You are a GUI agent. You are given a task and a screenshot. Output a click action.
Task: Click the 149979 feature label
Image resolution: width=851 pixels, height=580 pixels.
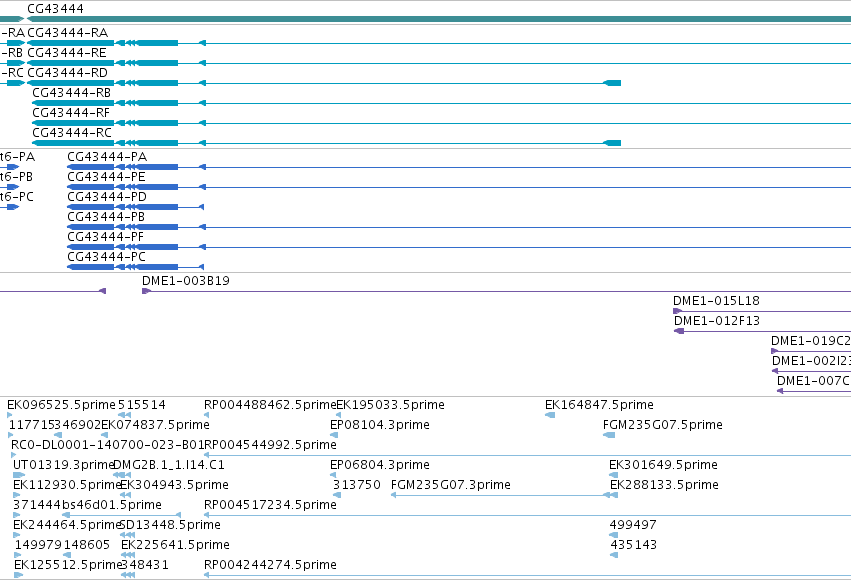[x=39, y=545]
